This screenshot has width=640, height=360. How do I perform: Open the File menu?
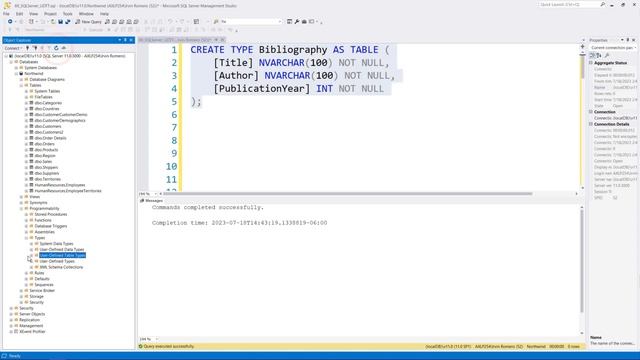pos(6,14)
